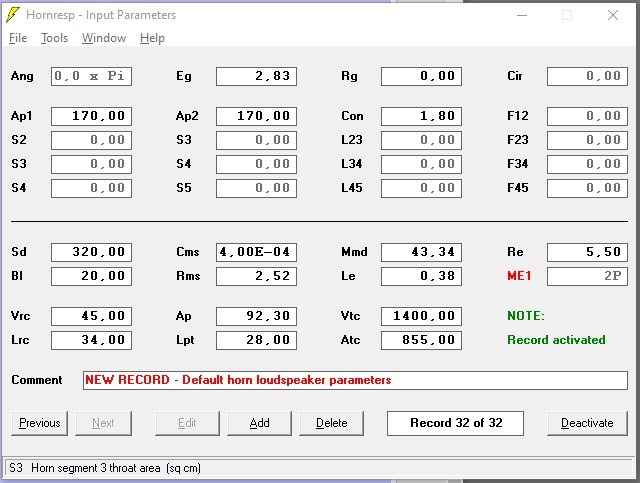Select the Atc field showing 855,00
This screenshot has height=483, width=640.
click(x=421, y=341)
